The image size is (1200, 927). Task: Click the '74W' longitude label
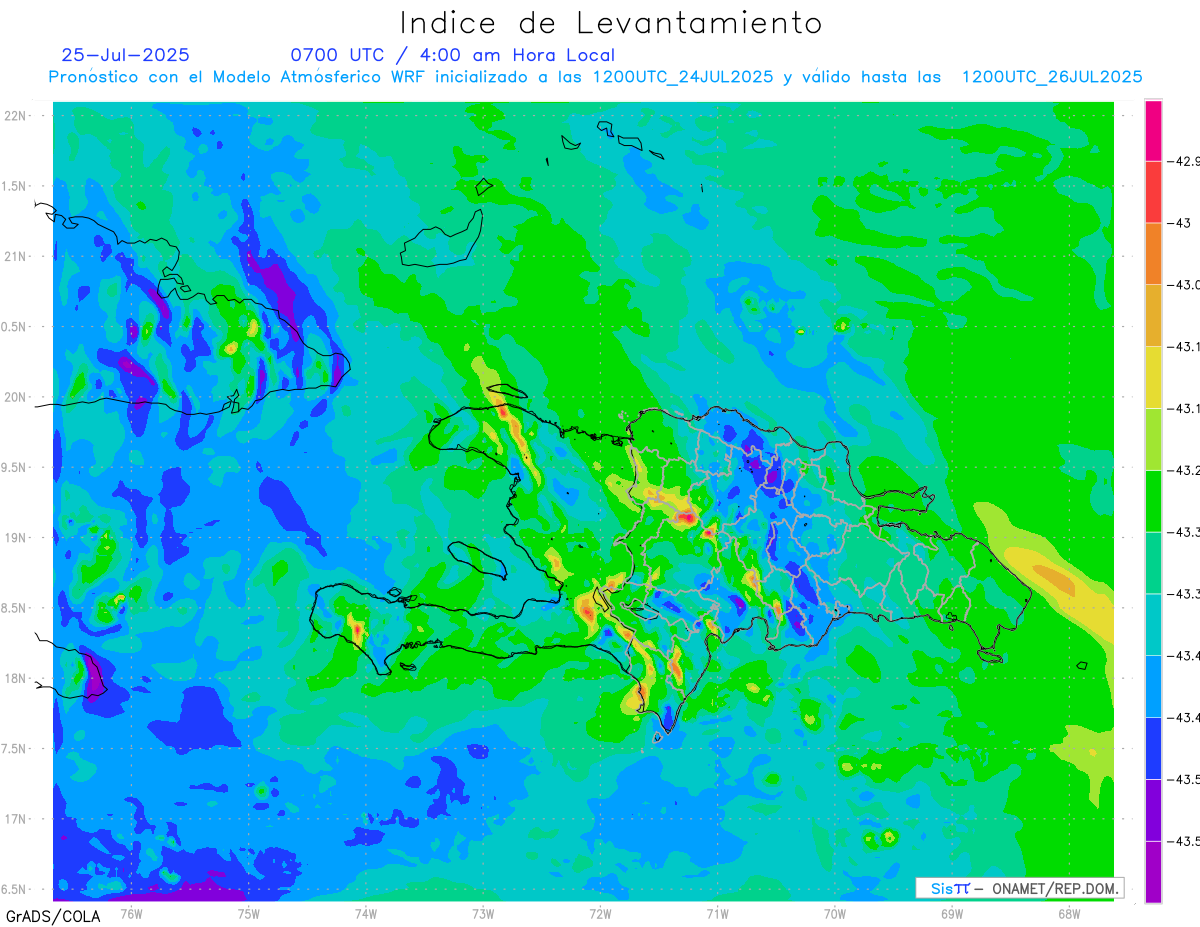(x=366, y=913)
